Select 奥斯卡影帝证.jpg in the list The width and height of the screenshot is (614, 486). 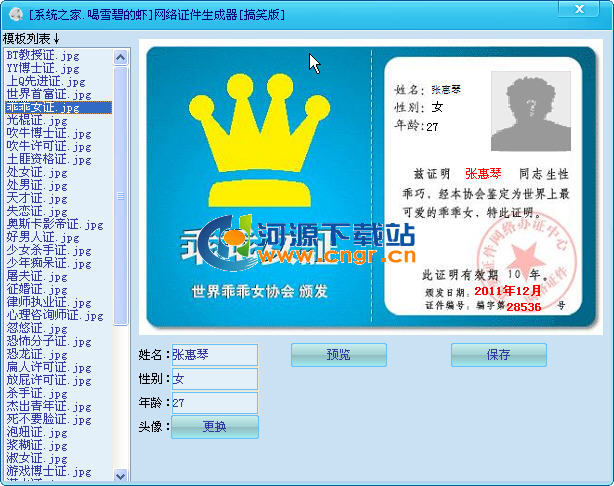click(x=54, y=224)
